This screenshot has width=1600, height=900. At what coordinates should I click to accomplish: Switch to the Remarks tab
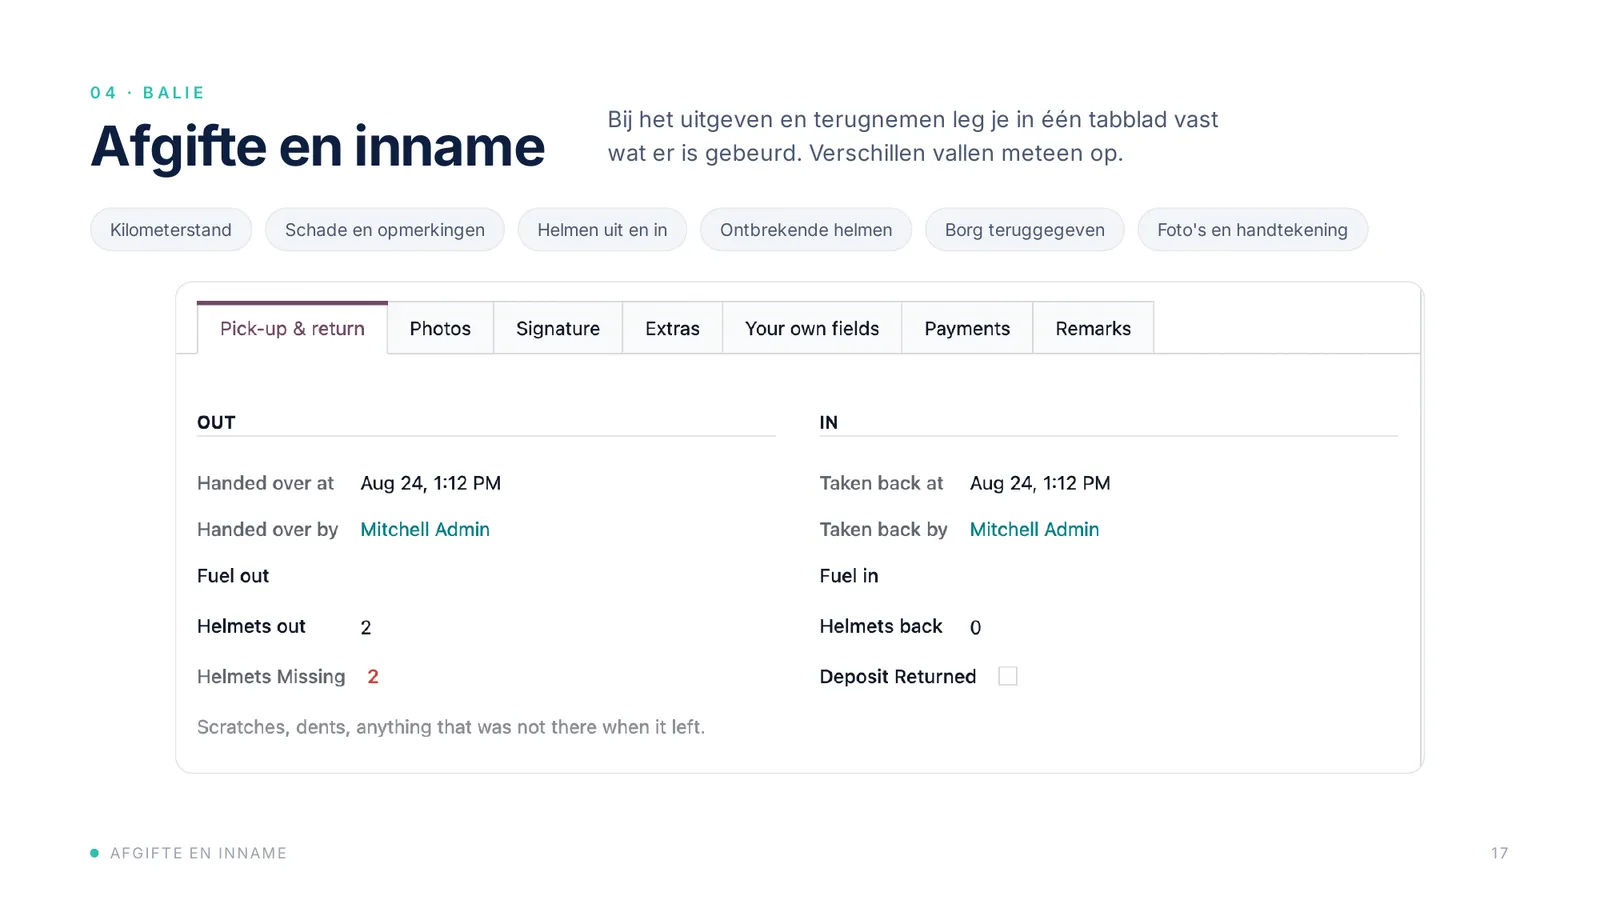point(1093,328)
